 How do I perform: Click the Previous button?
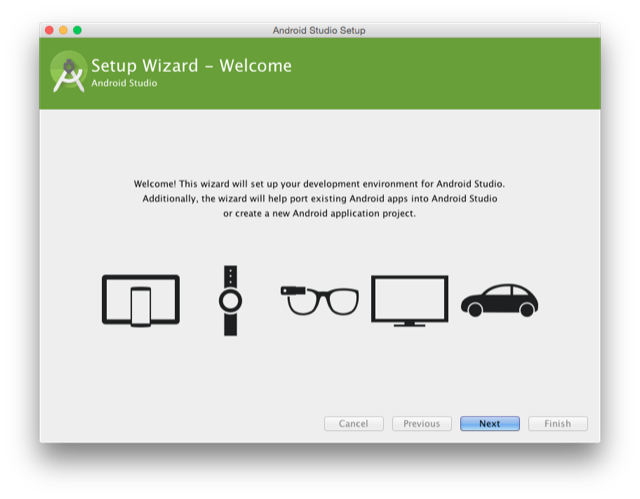(422, 424)
